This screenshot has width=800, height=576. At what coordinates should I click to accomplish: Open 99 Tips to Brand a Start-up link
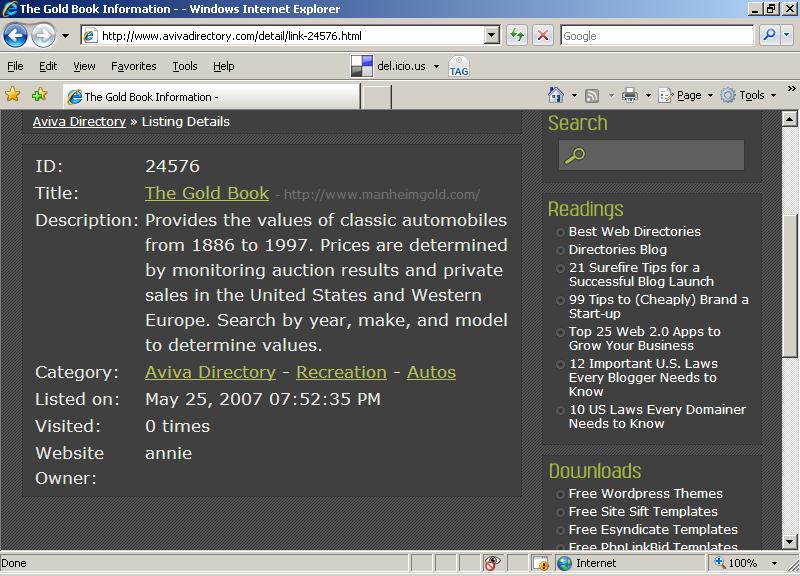point(659,306)
